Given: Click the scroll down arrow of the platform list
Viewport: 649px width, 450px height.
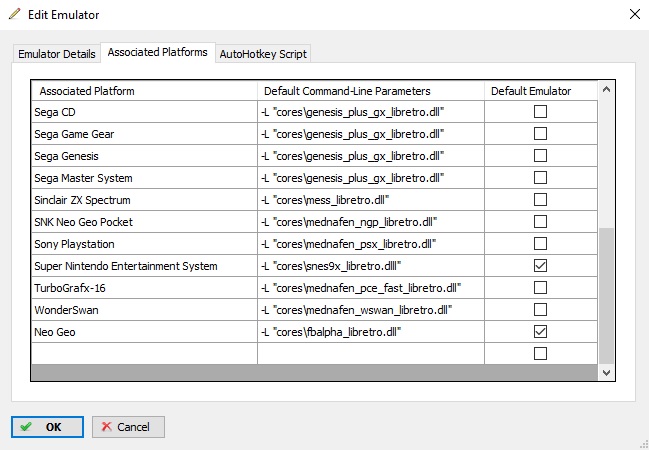Looking at the screenshot, I should tap(606, 373).
